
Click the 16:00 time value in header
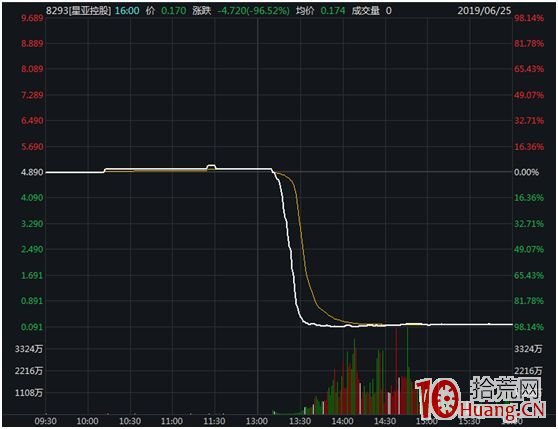127,11
